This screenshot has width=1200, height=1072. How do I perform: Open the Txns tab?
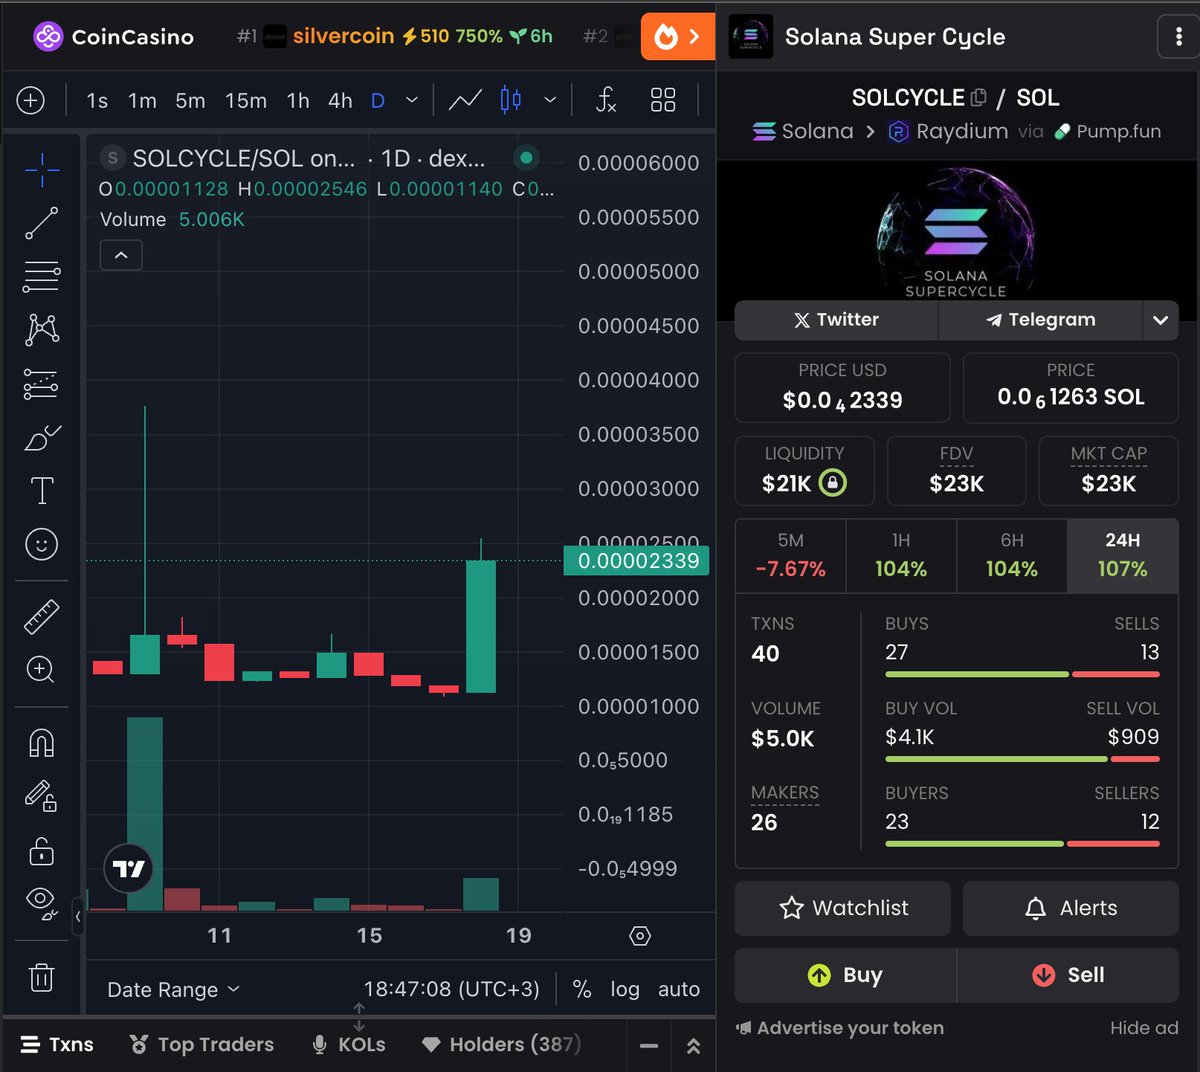[57, 1045]
